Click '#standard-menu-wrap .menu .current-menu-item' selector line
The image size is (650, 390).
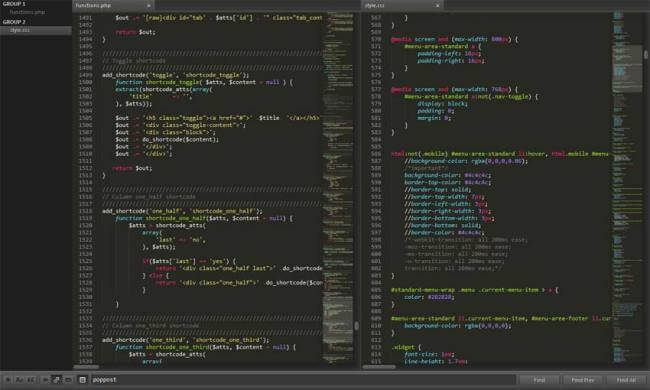click(474, 290)
